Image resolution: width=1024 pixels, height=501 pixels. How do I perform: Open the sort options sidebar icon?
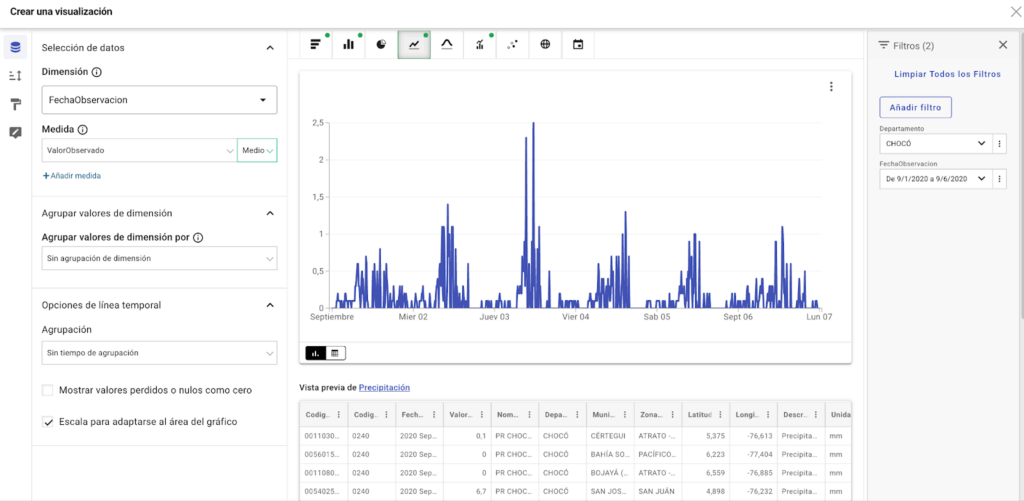(x=15, y=76)
